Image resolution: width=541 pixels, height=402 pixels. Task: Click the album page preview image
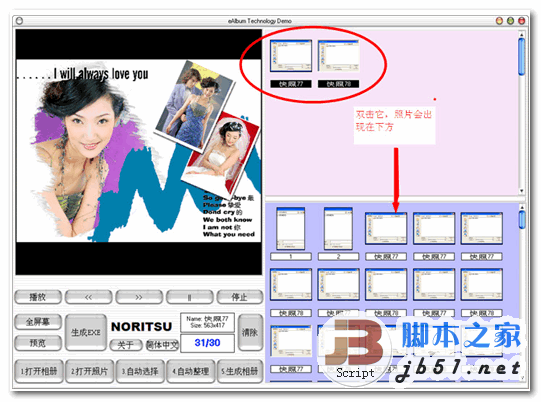139,151
